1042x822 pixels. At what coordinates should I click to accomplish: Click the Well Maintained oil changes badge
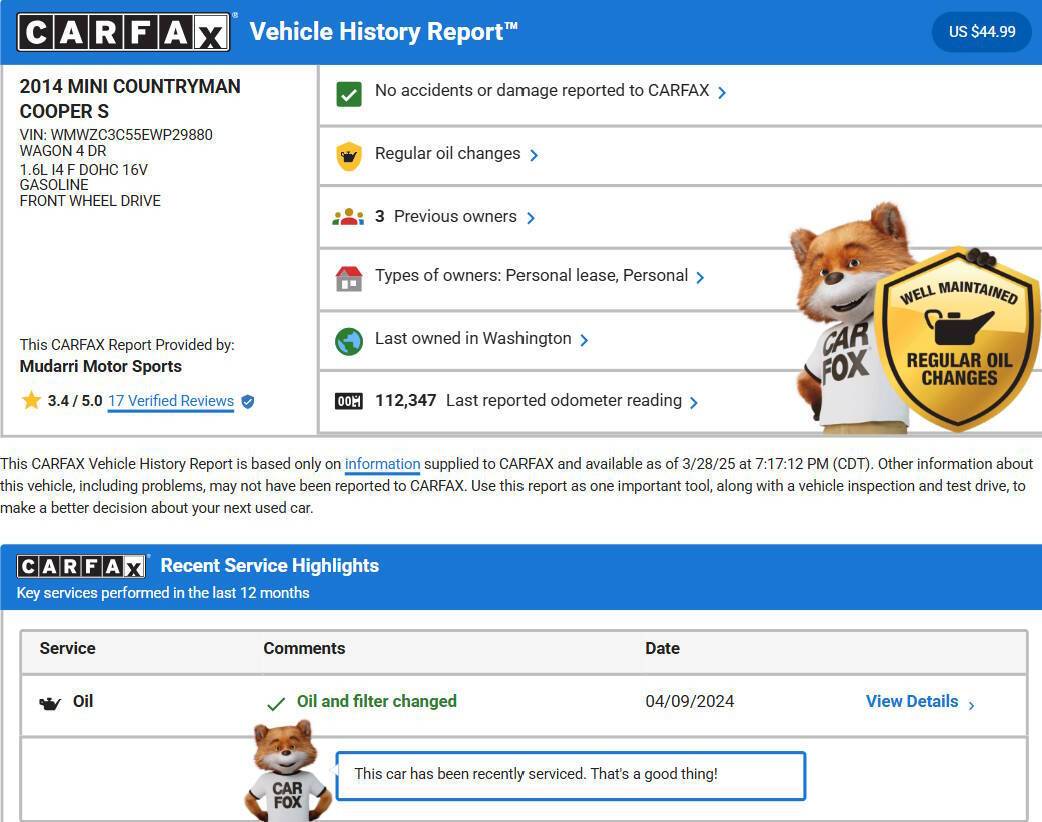pyautogui.click(x=958, y=339)
